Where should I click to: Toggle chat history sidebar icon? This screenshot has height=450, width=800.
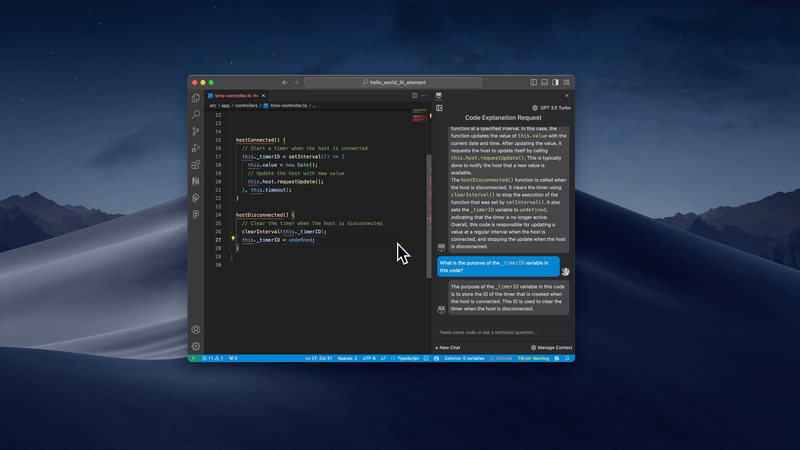click(x=439, y=108)
